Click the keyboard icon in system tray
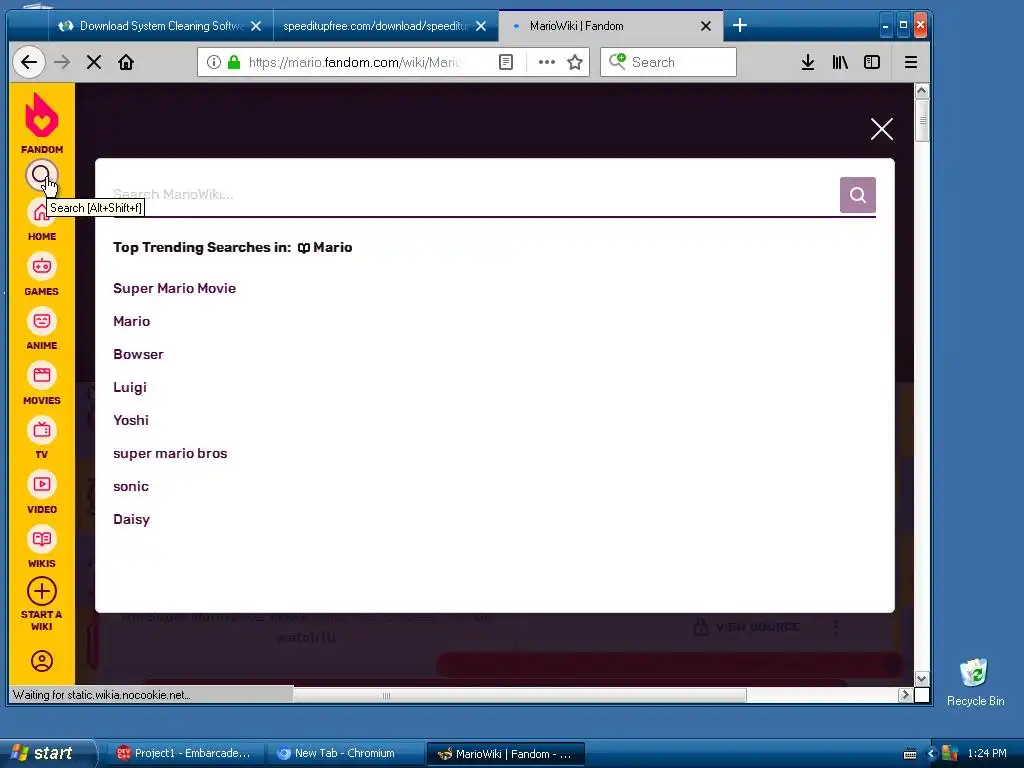This screenshot has height=768, width=1024. [910, 754]
